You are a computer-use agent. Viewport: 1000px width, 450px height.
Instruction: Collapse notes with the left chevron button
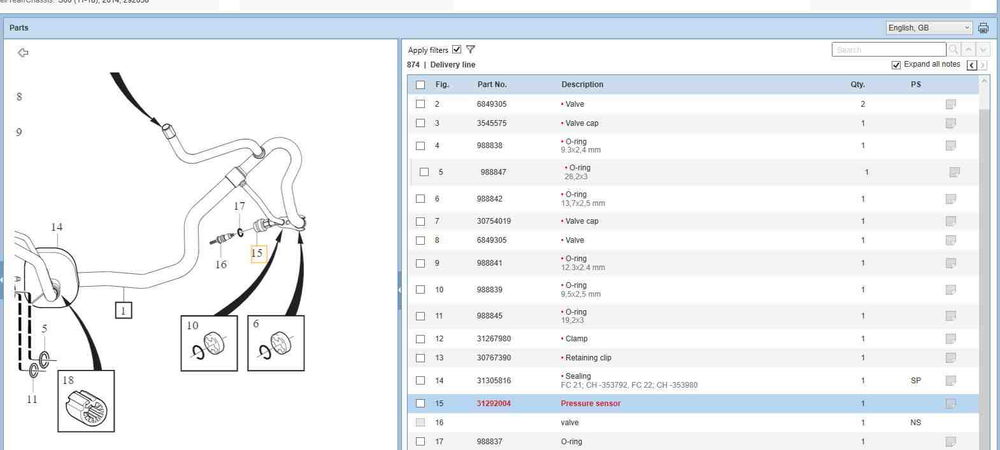[971, 65]
